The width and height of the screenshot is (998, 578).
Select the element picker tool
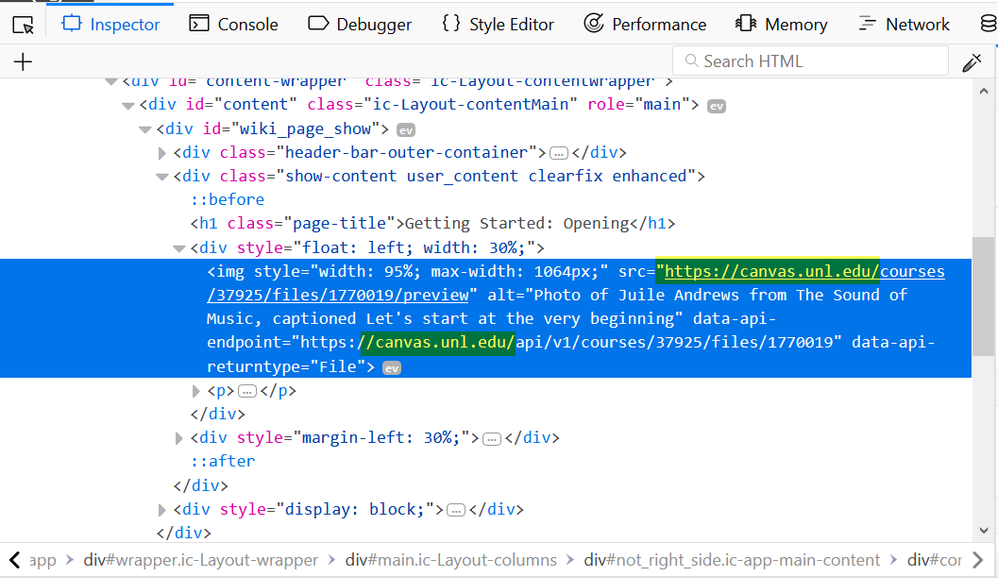(22, 23)
